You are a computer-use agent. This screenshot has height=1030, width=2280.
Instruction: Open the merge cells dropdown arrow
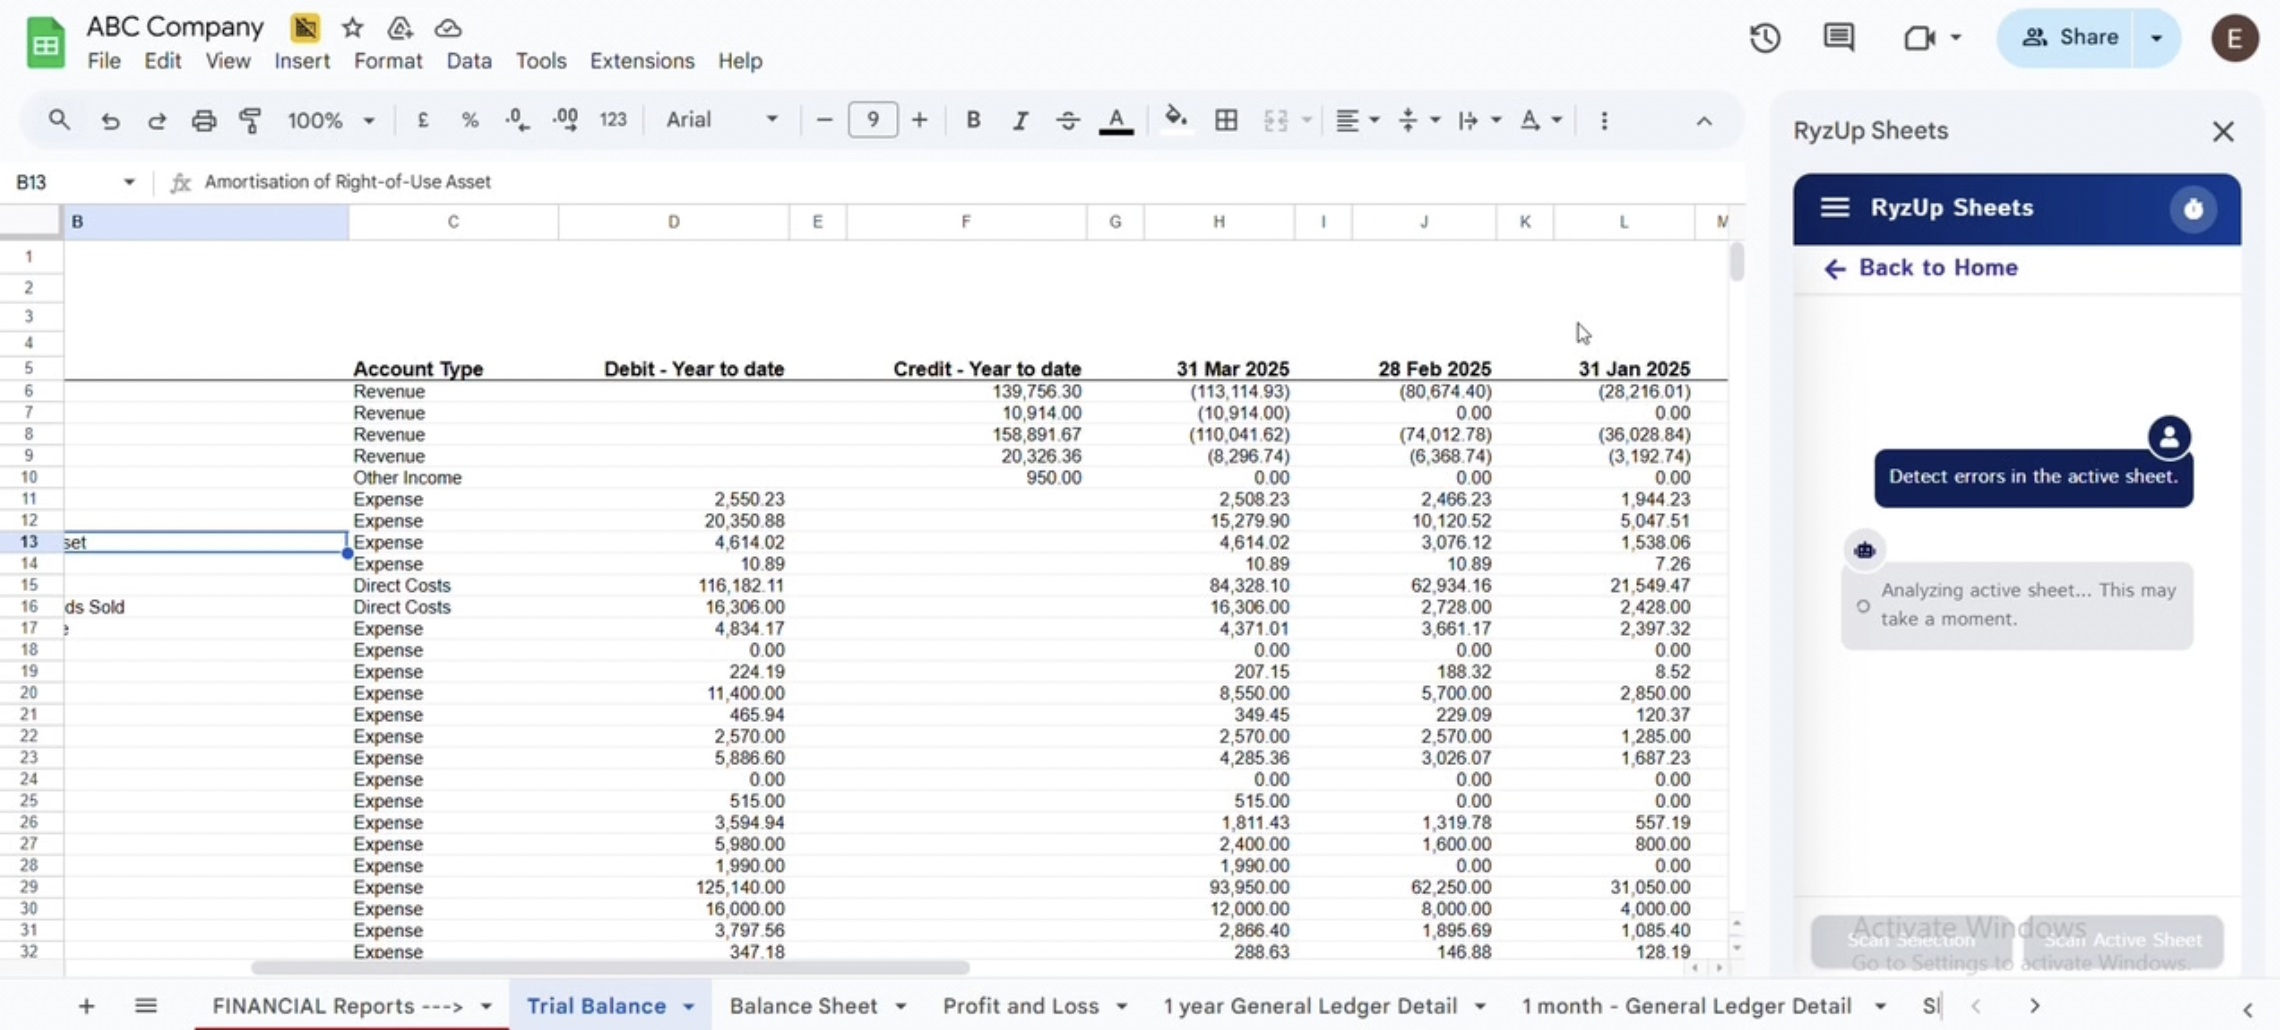(1306, 120)
